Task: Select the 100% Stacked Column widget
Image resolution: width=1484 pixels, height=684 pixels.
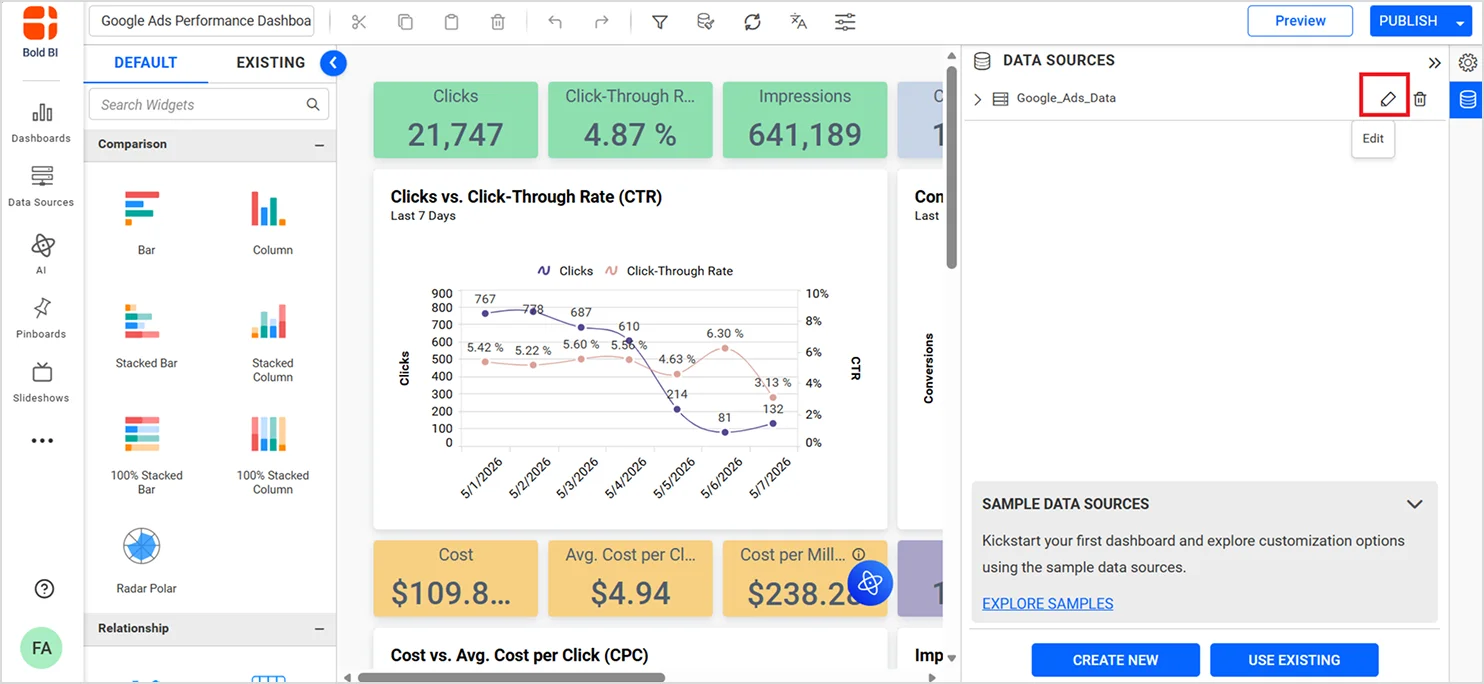Action: [272, 455]
